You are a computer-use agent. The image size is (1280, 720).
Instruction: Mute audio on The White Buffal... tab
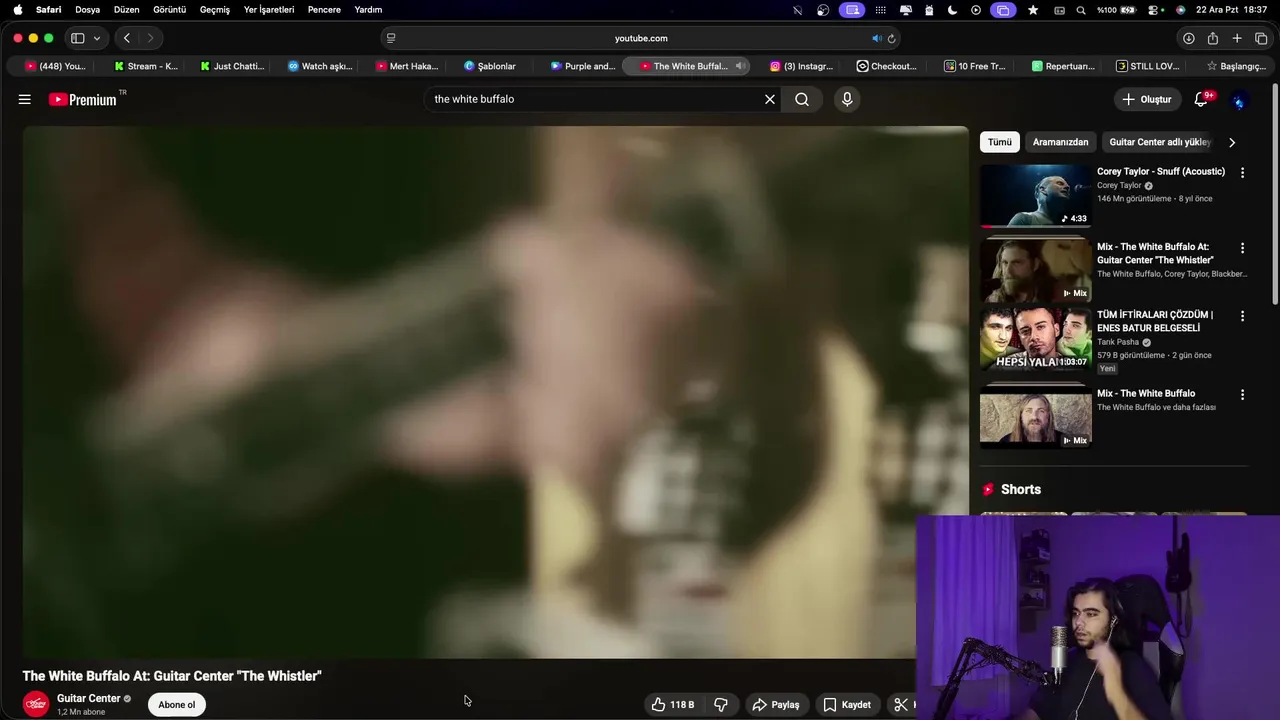tap(740, 66)
